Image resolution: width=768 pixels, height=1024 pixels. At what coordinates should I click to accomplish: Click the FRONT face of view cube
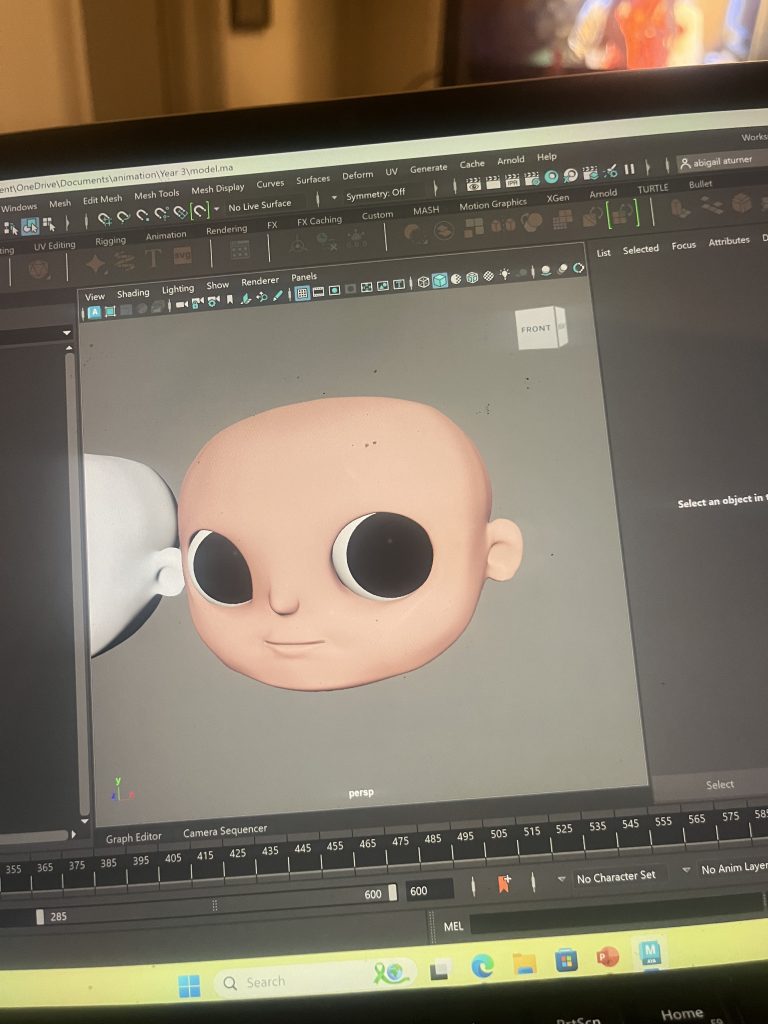(537, 328)
